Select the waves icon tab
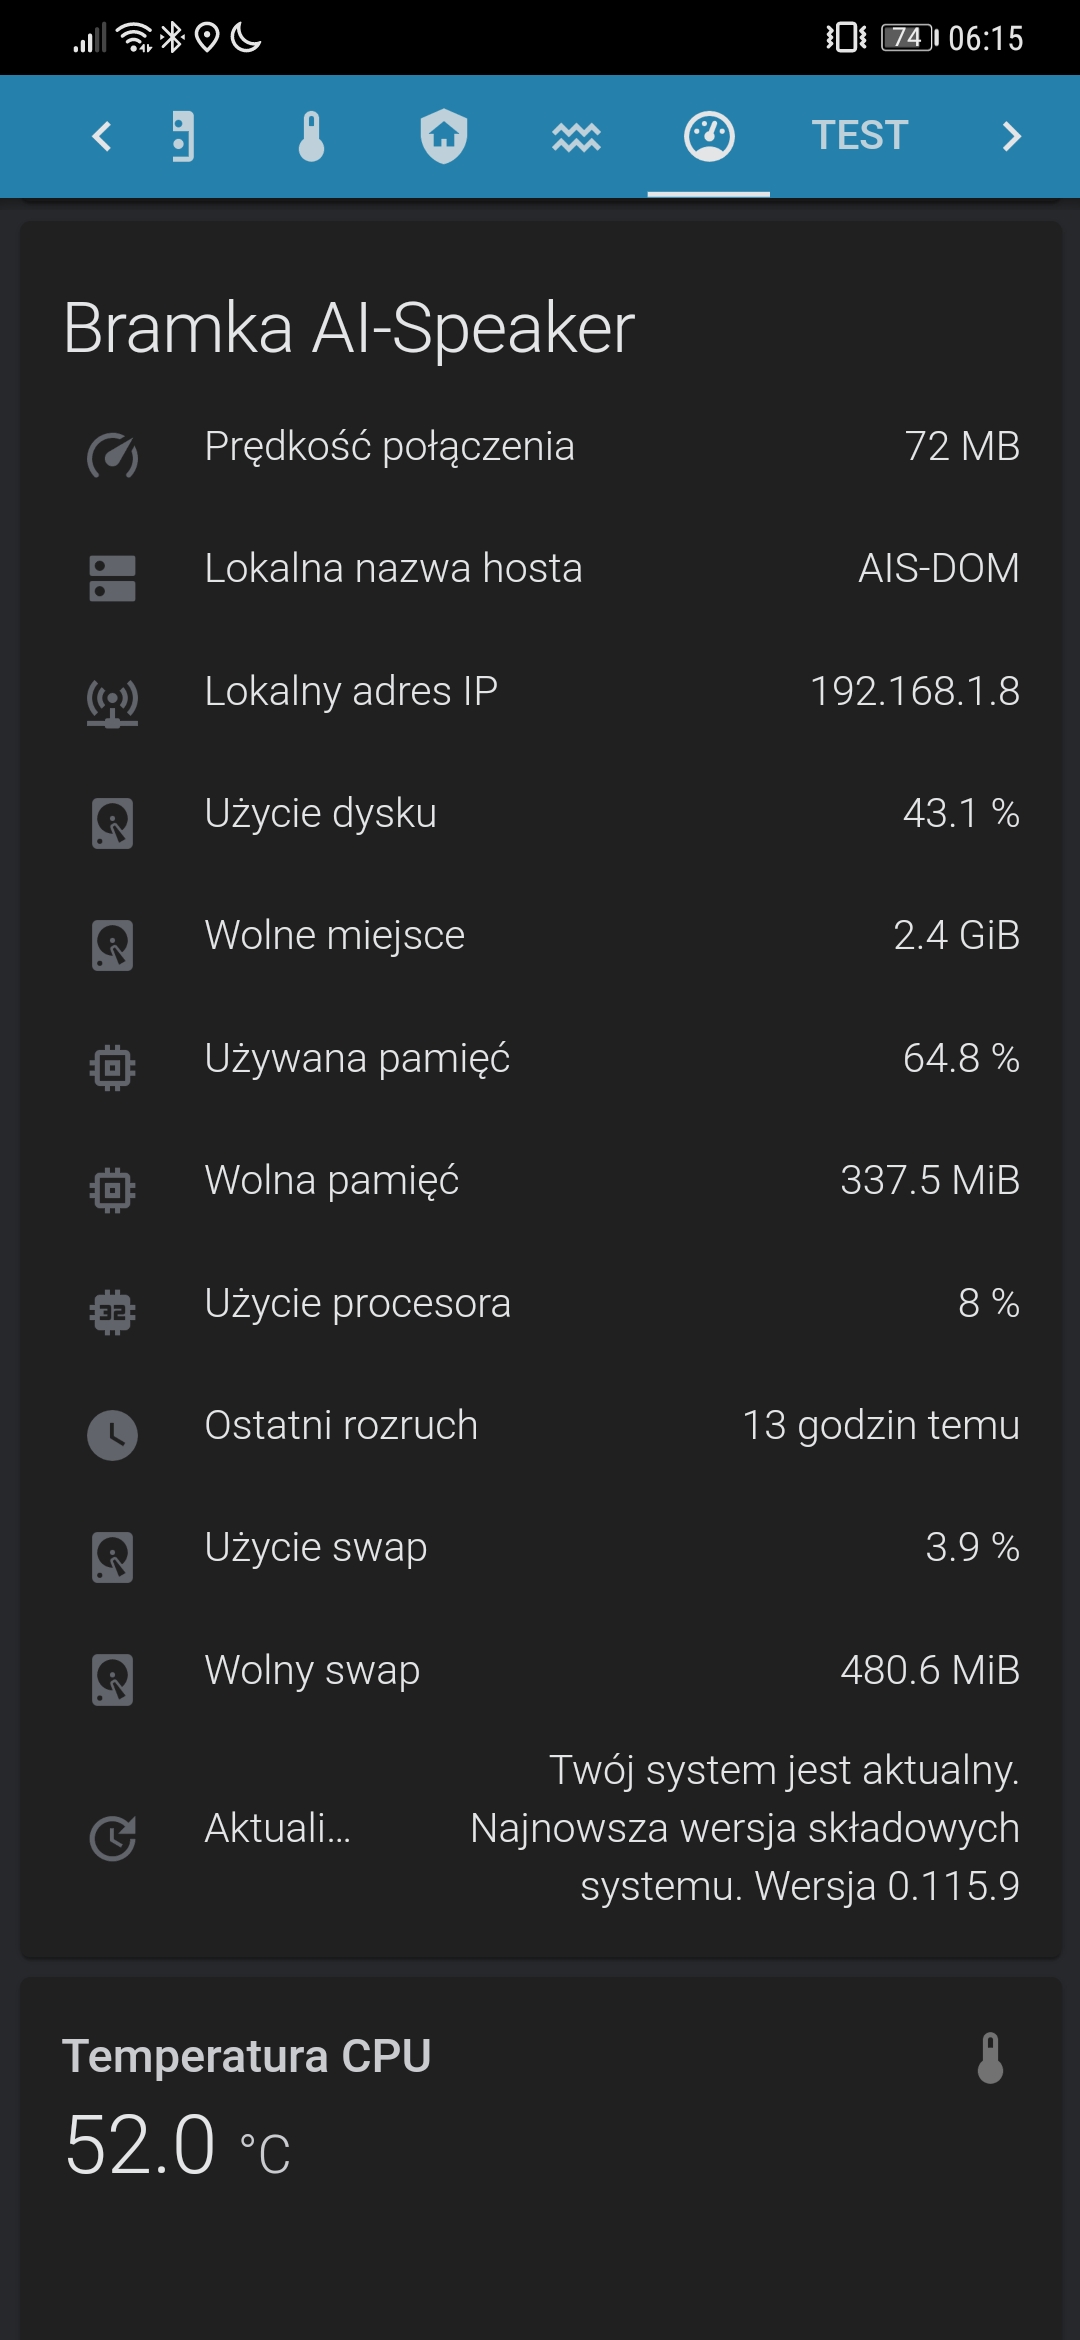The height and width of the screenshot is (2340, 1080). (576, 136)
